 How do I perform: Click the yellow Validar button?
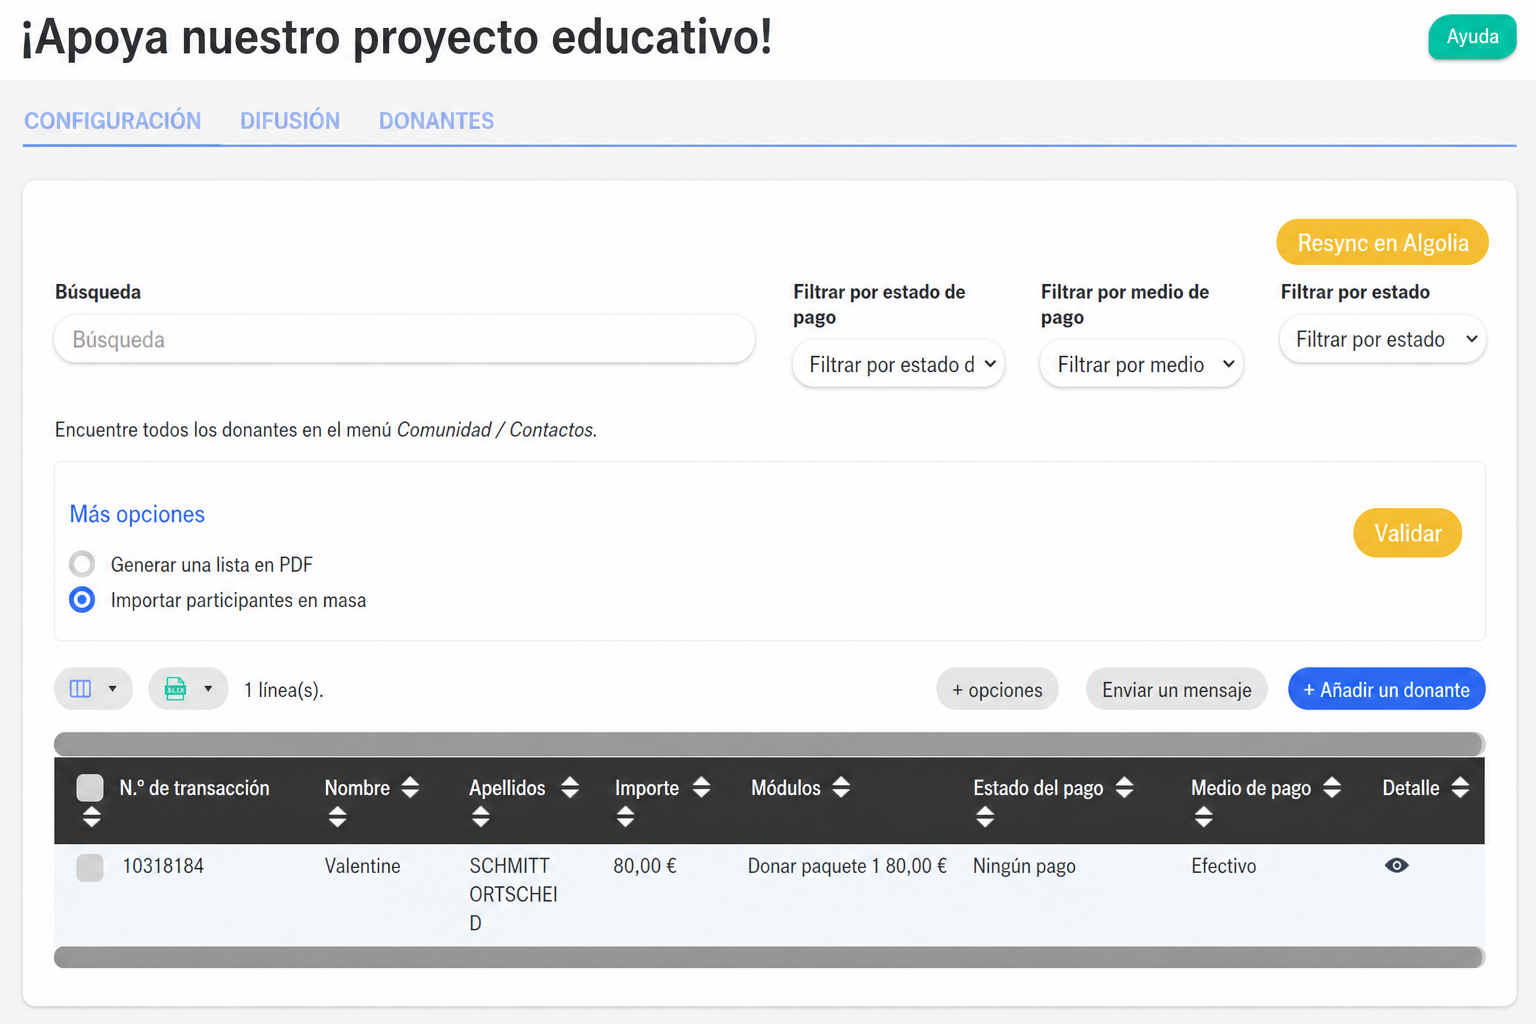point(1407,533)
